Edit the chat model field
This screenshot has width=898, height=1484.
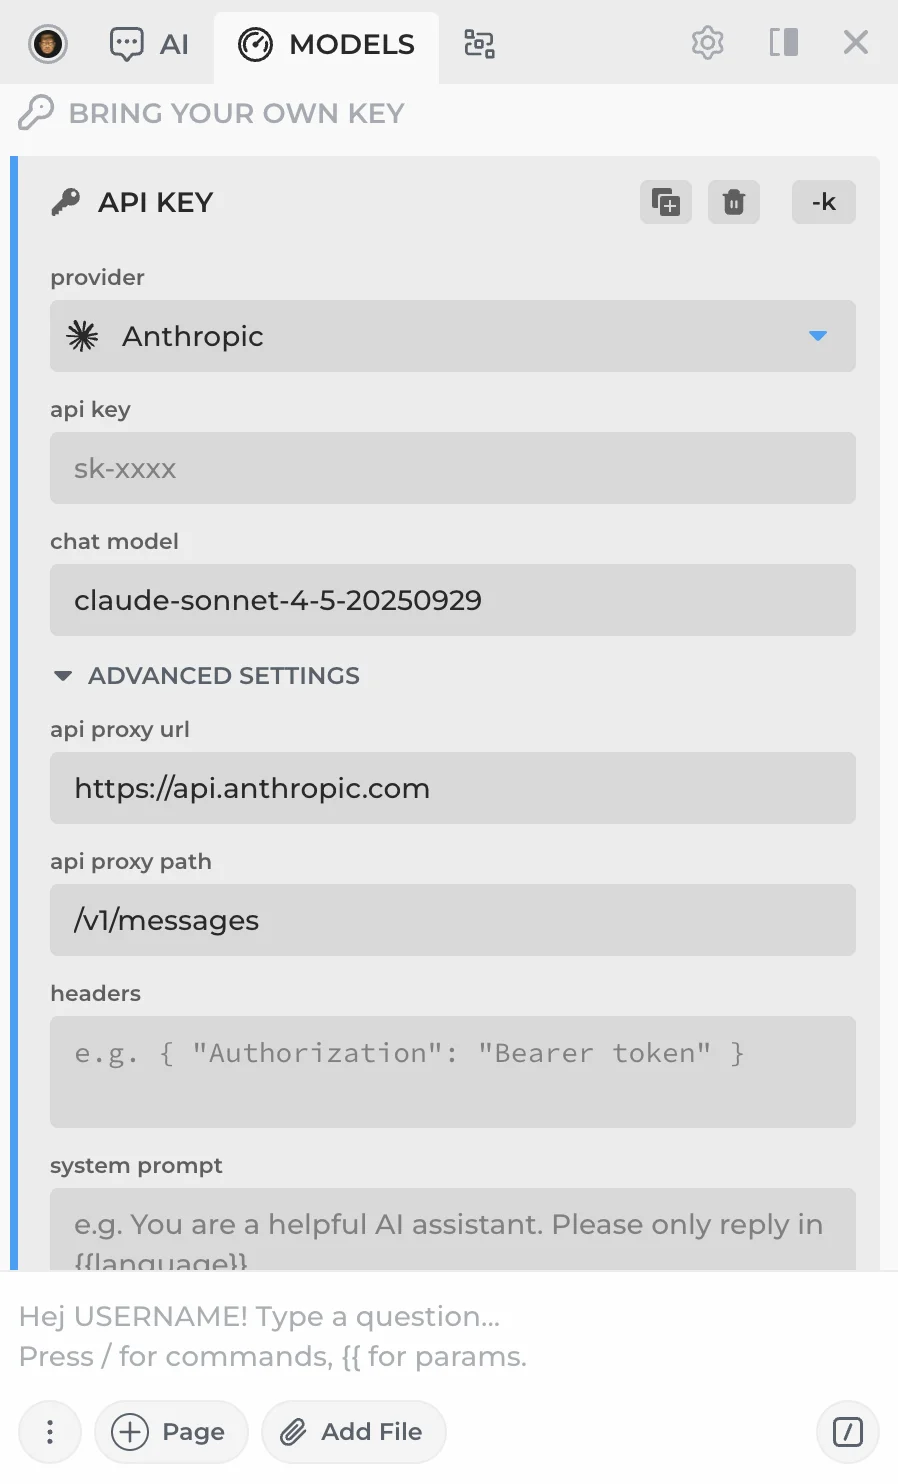coord(453,600)
